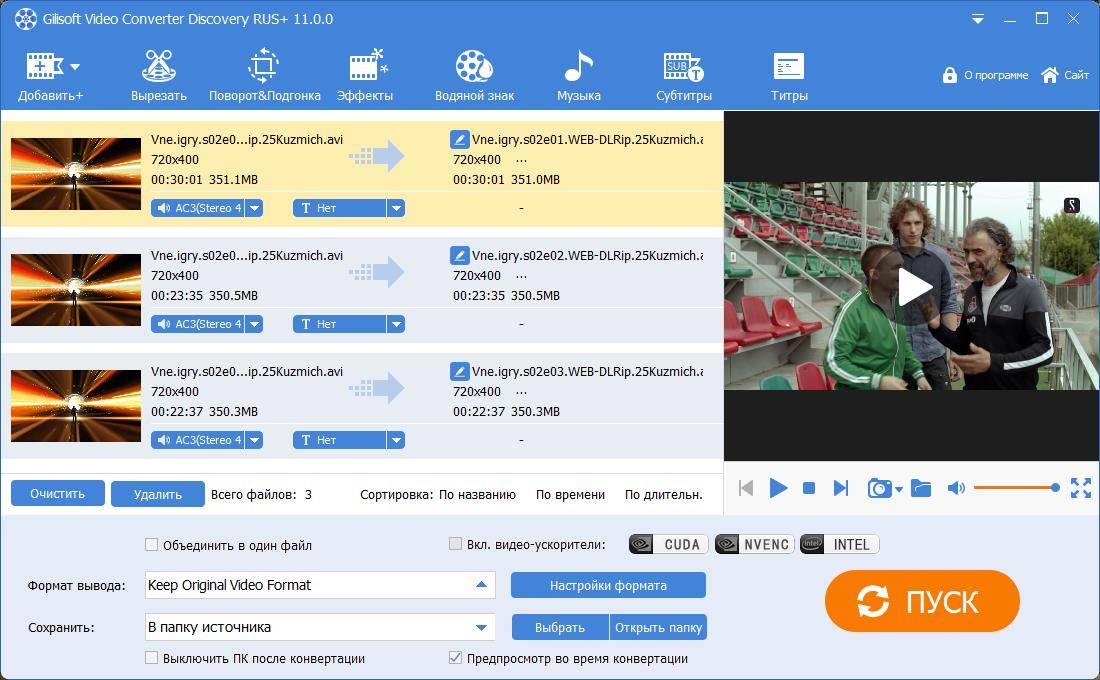Switch preview to full screen
The height and width of the screenshot is (680, 1100).
tap(1080, 488)
